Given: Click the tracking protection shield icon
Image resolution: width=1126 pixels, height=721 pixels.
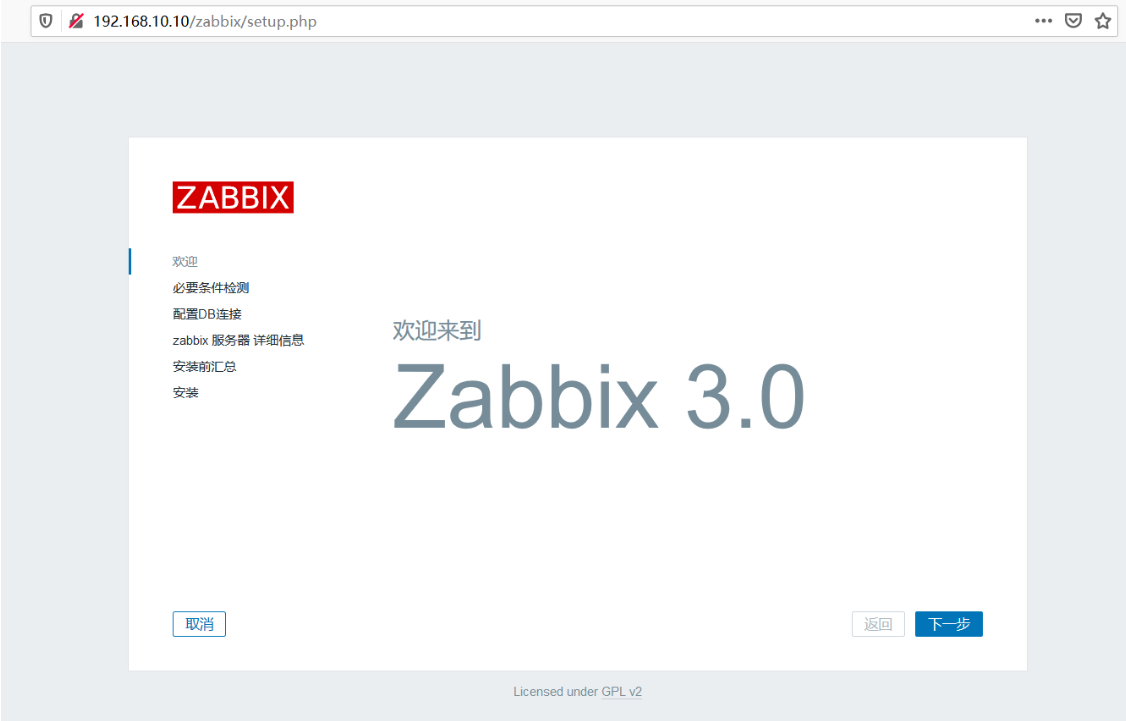Looking at the screenshot, I should click(46, 21).
